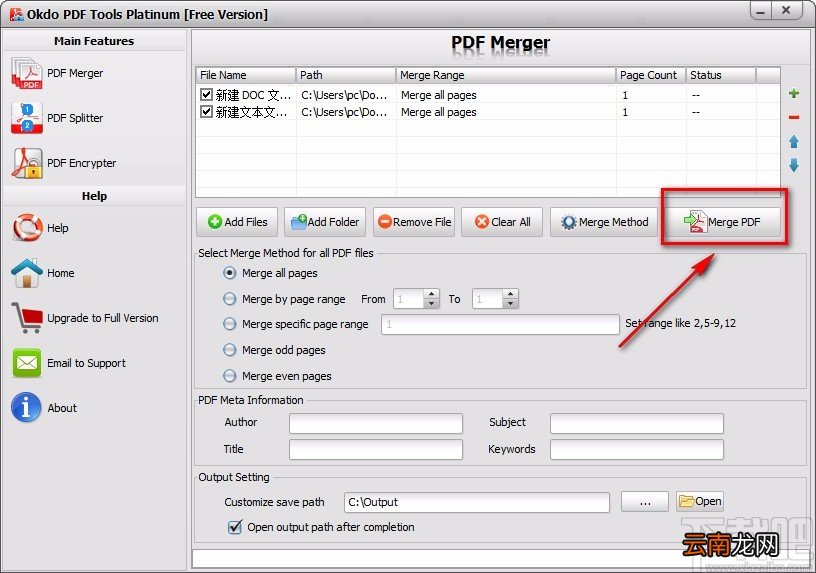Select Merge specific page range radio button
Image resolution: width=816 pixels, height=573 pixels.
pos(230,324)
